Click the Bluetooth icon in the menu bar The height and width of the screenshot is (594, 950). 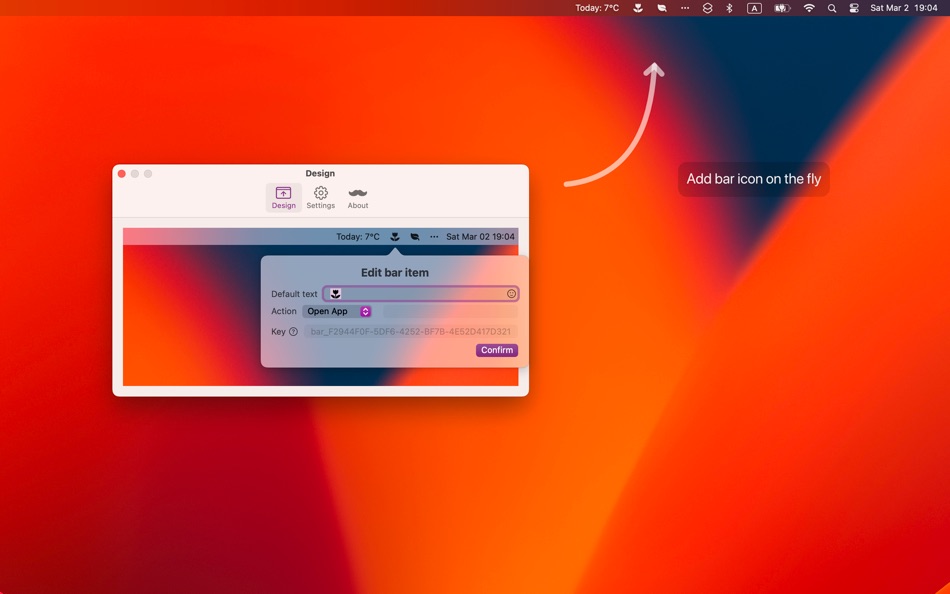(x=729, y=8)
